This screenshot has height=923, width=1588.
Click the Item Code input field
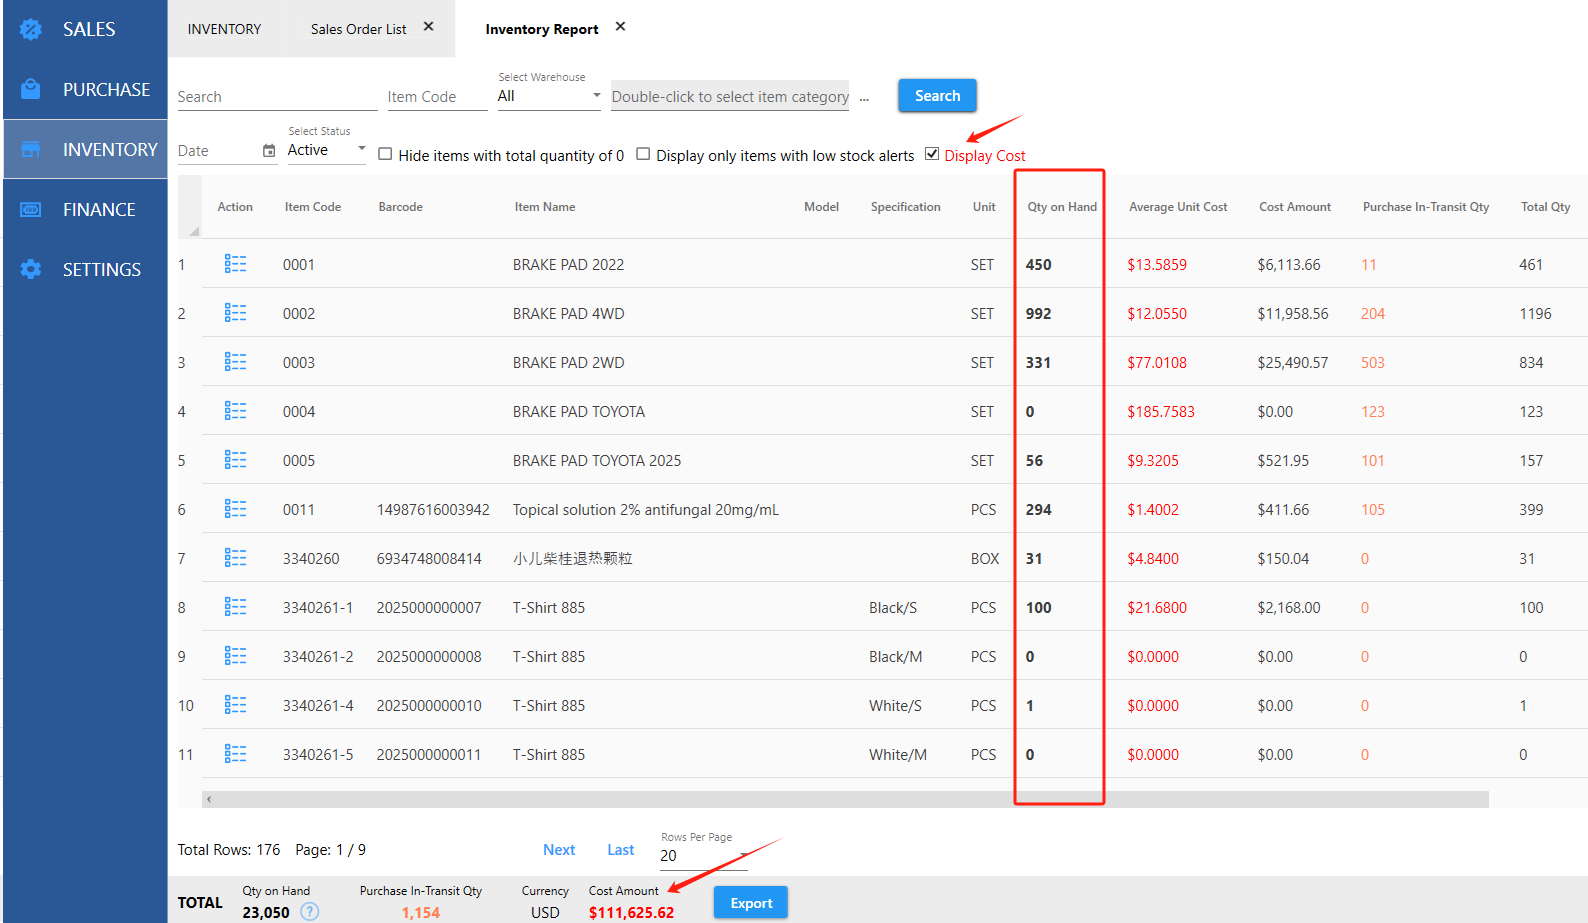click(437, 97)
